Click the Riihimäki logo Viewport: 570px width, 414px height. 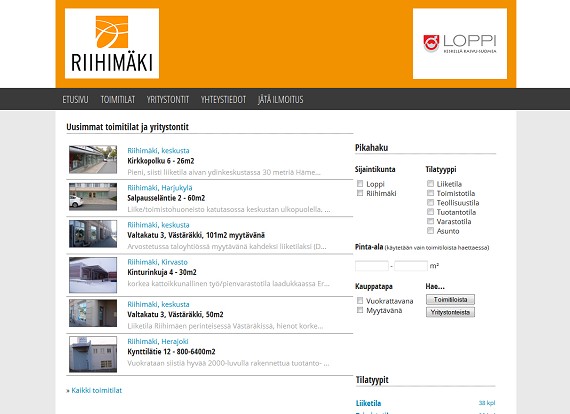tap(112, 44)
